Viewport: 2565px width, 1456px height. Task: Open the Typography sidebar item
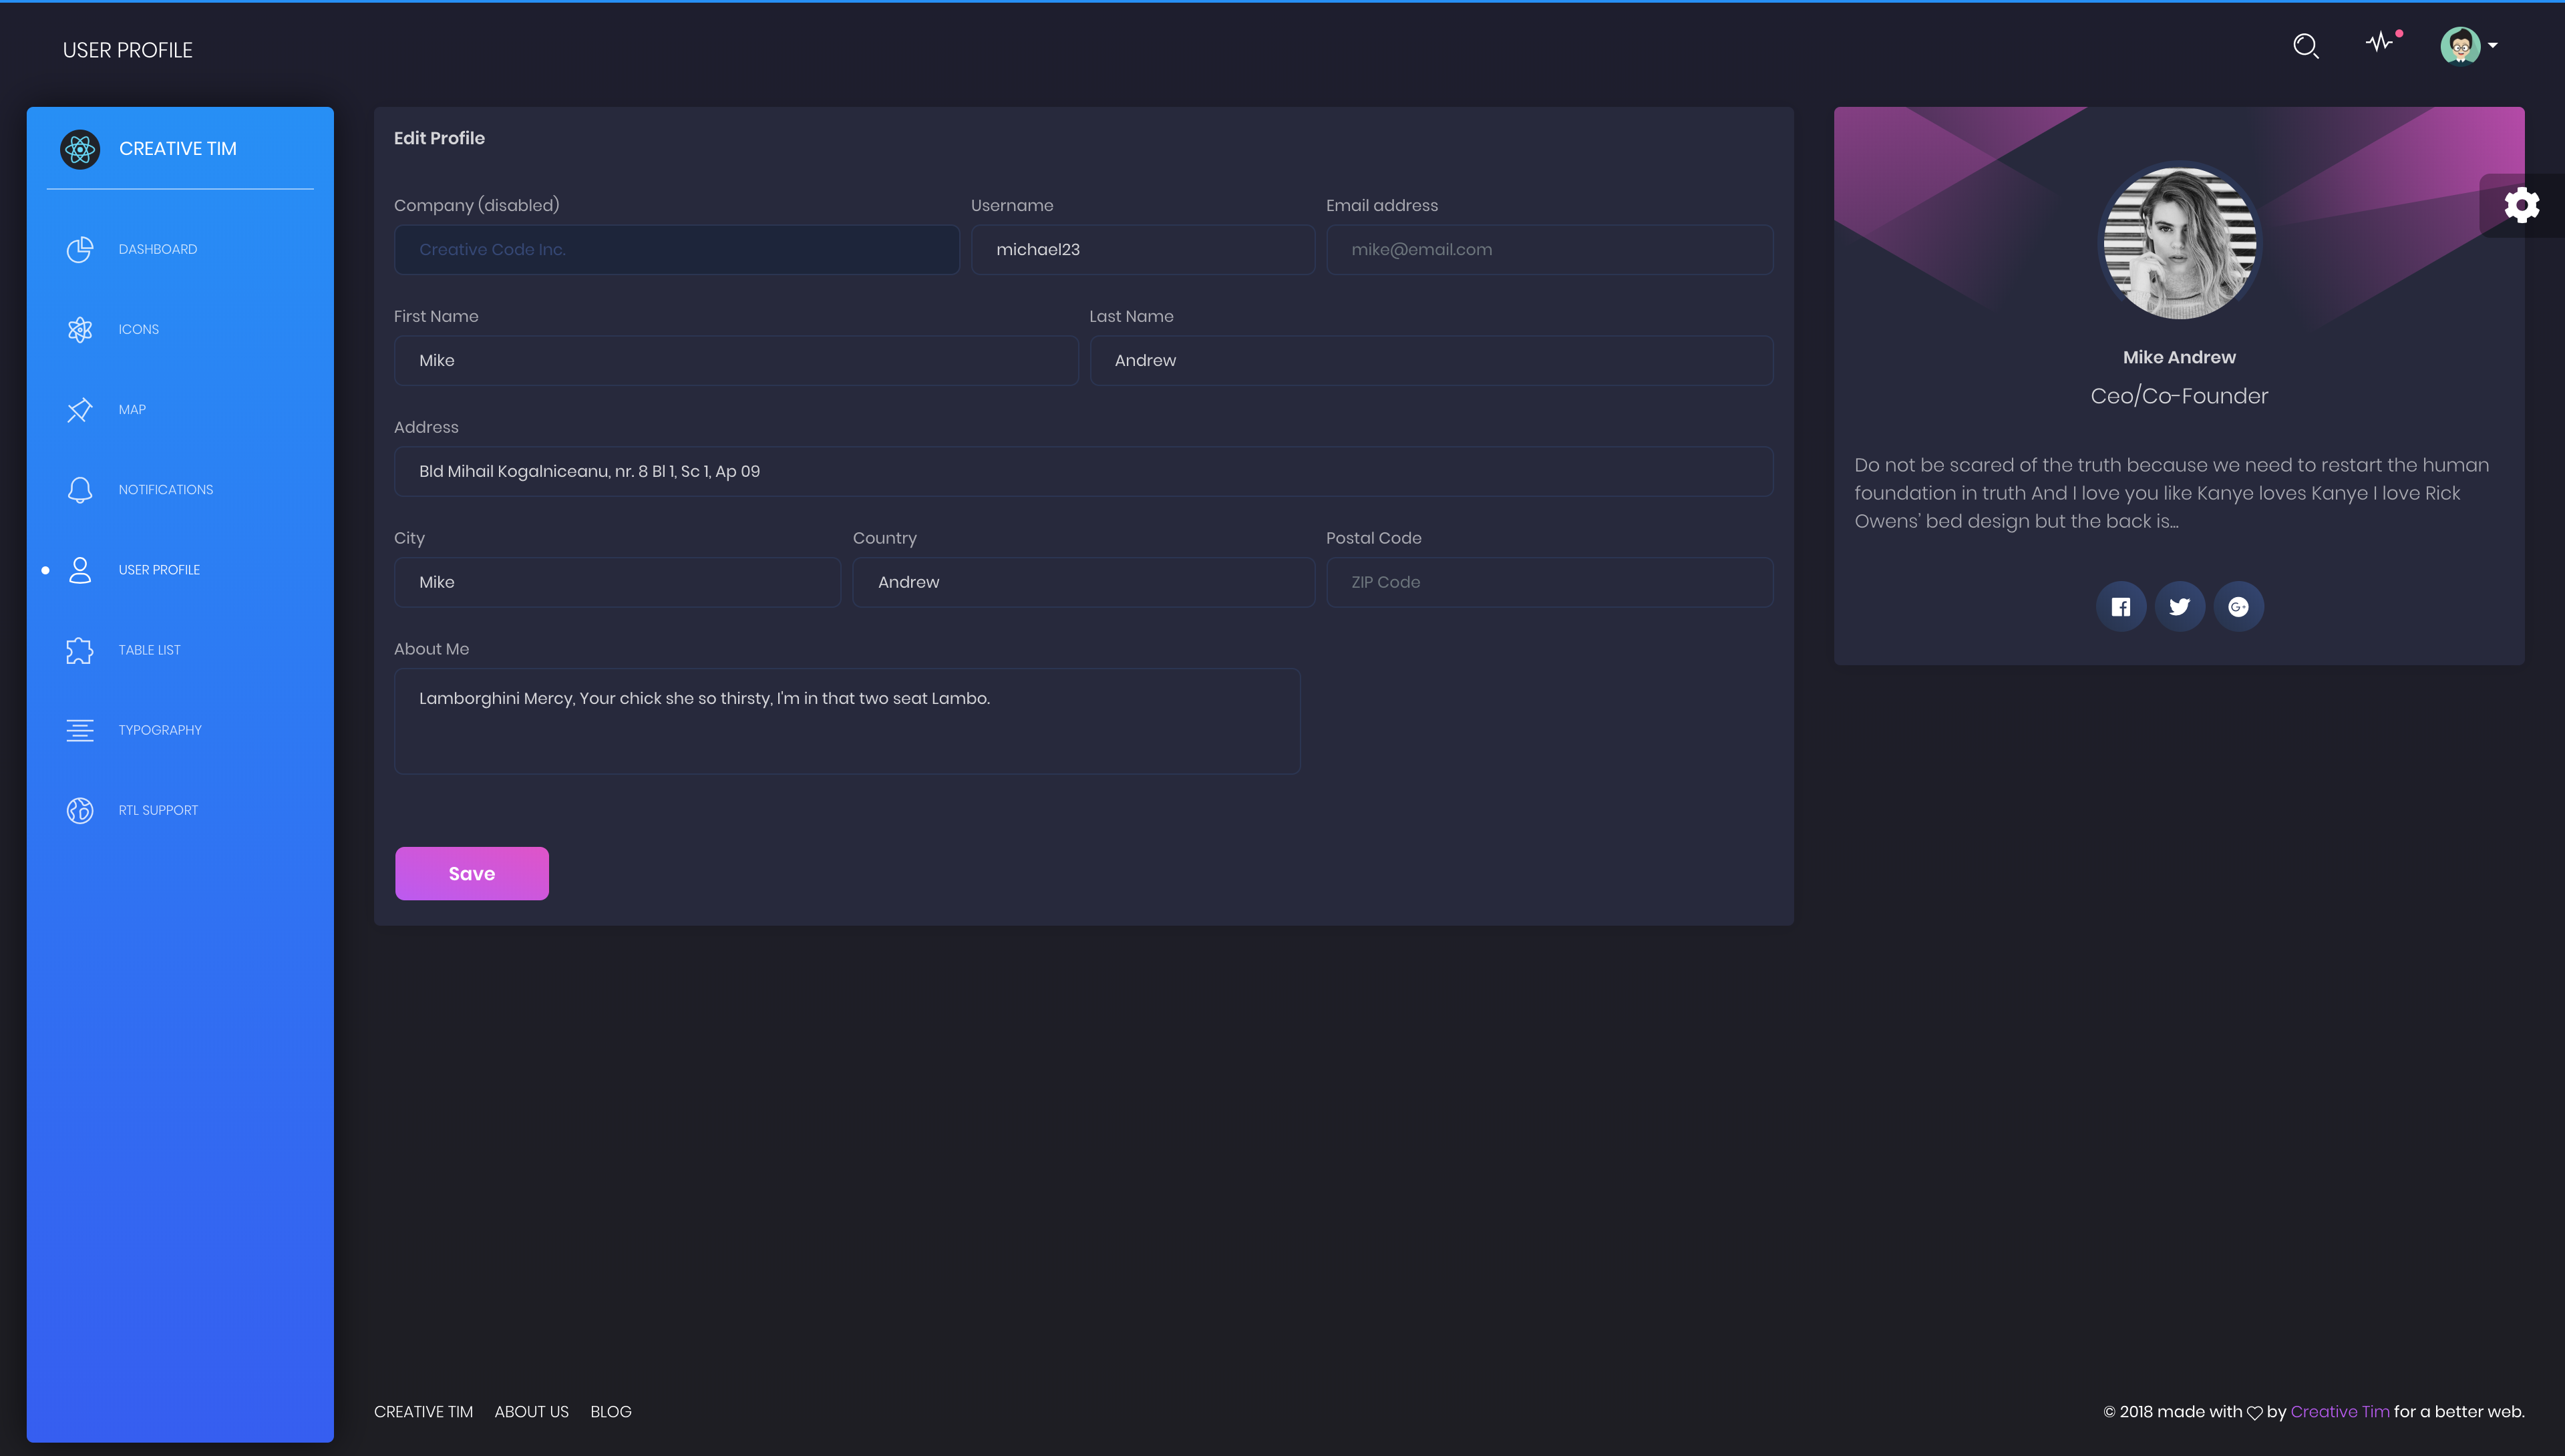tap(159, 730)
